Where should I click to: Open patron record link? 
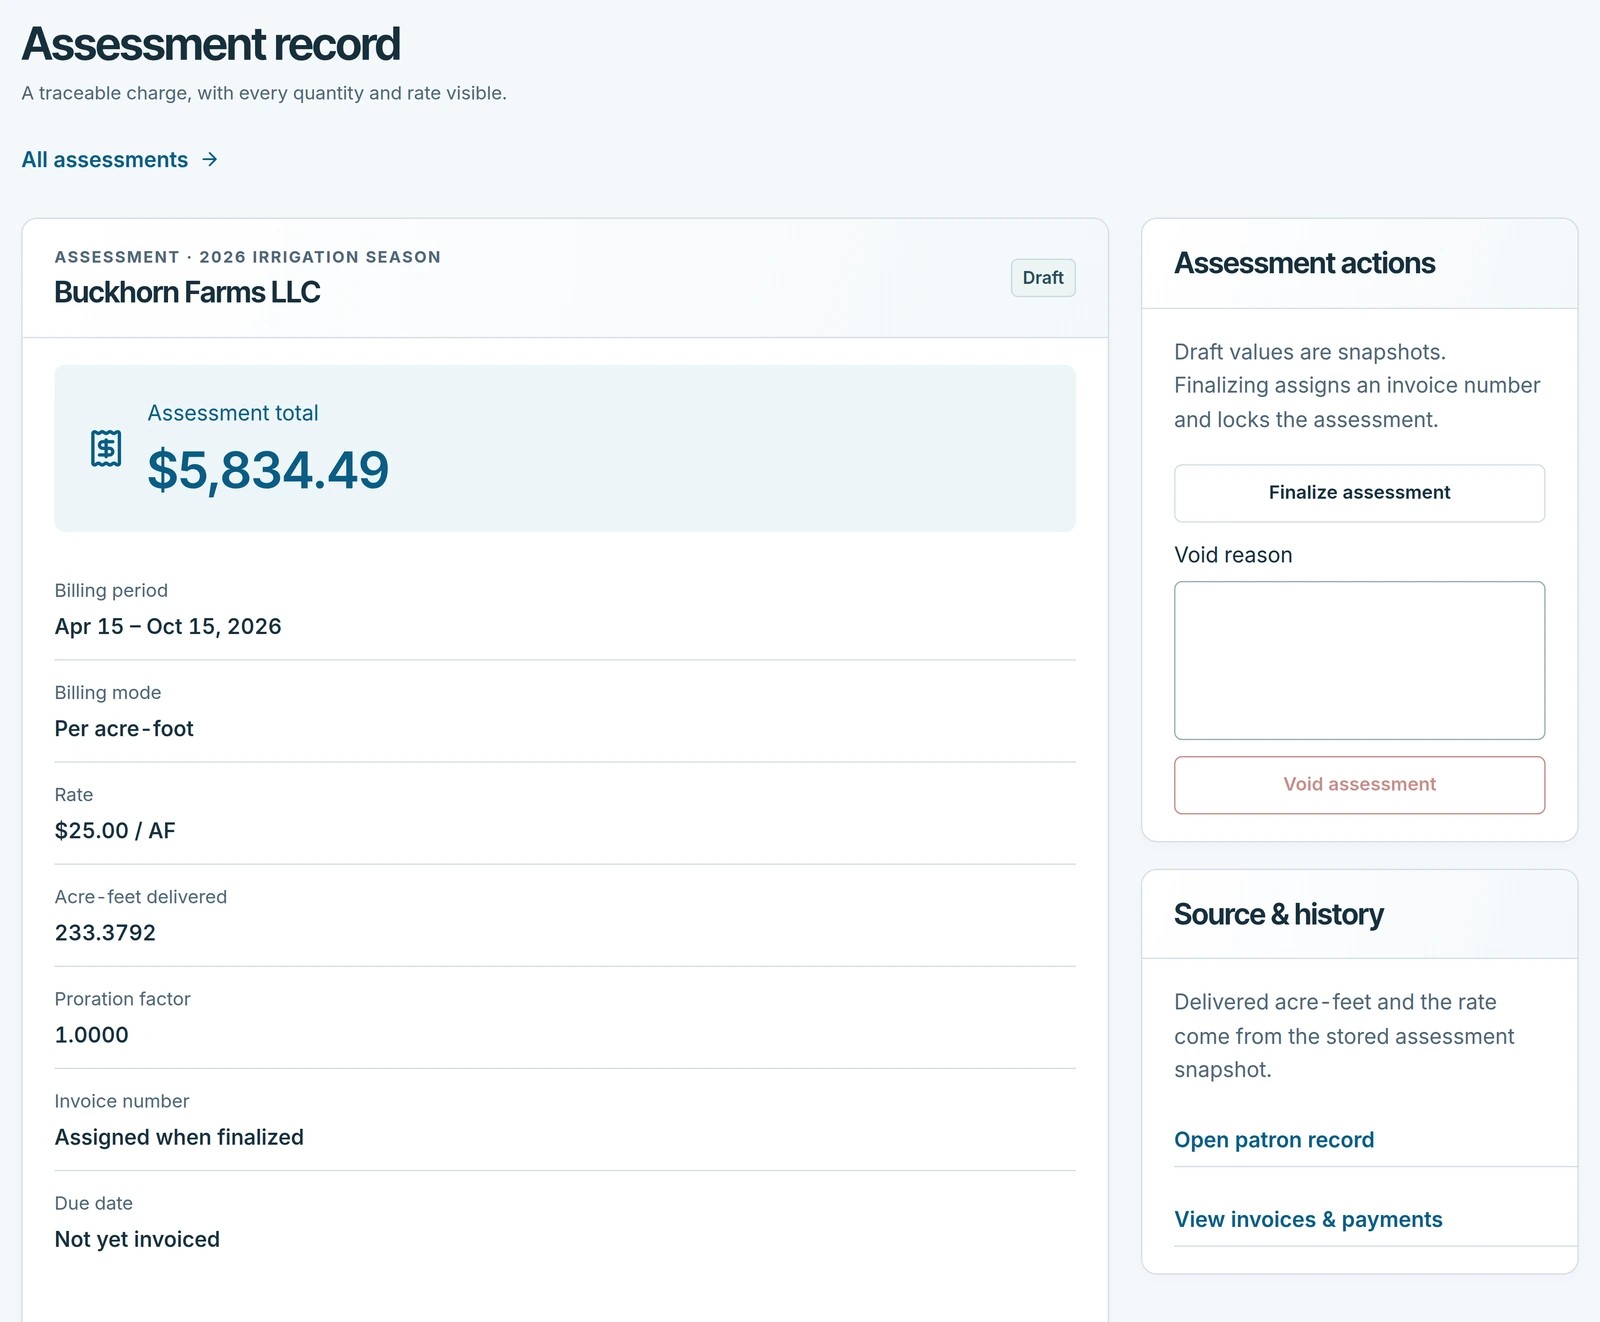coord(1274,1140)
